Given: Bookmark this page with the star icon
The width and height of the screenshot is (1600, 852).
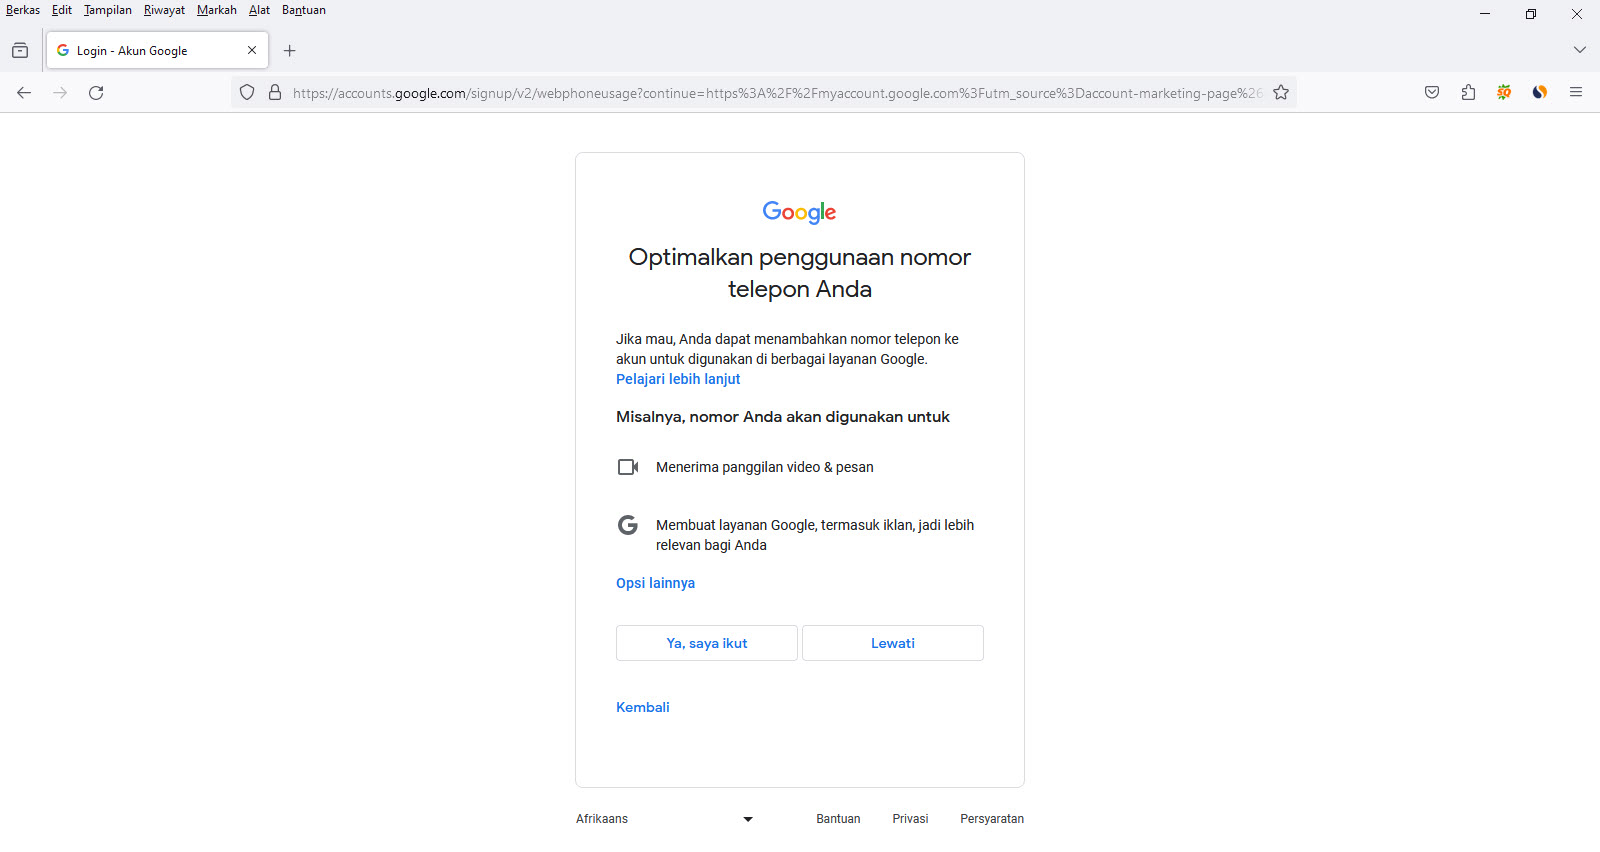Looking at the screenshot, I should tap(1281, 93).
